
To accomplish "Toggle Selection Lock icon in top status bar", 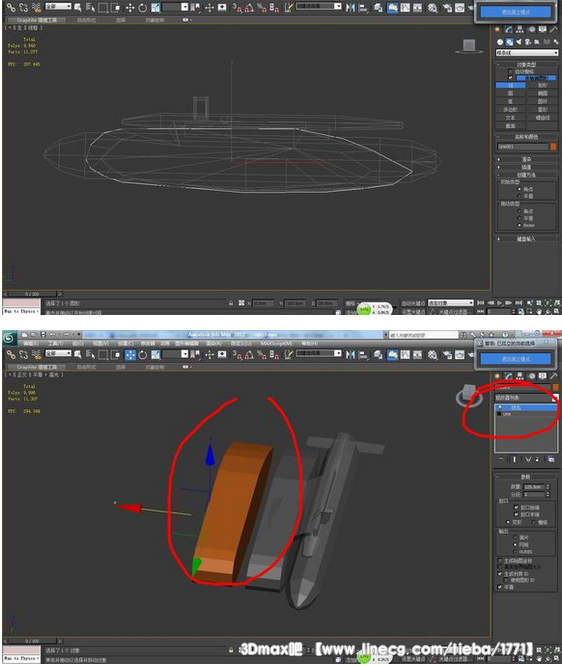I will click(x=231, y=303).
